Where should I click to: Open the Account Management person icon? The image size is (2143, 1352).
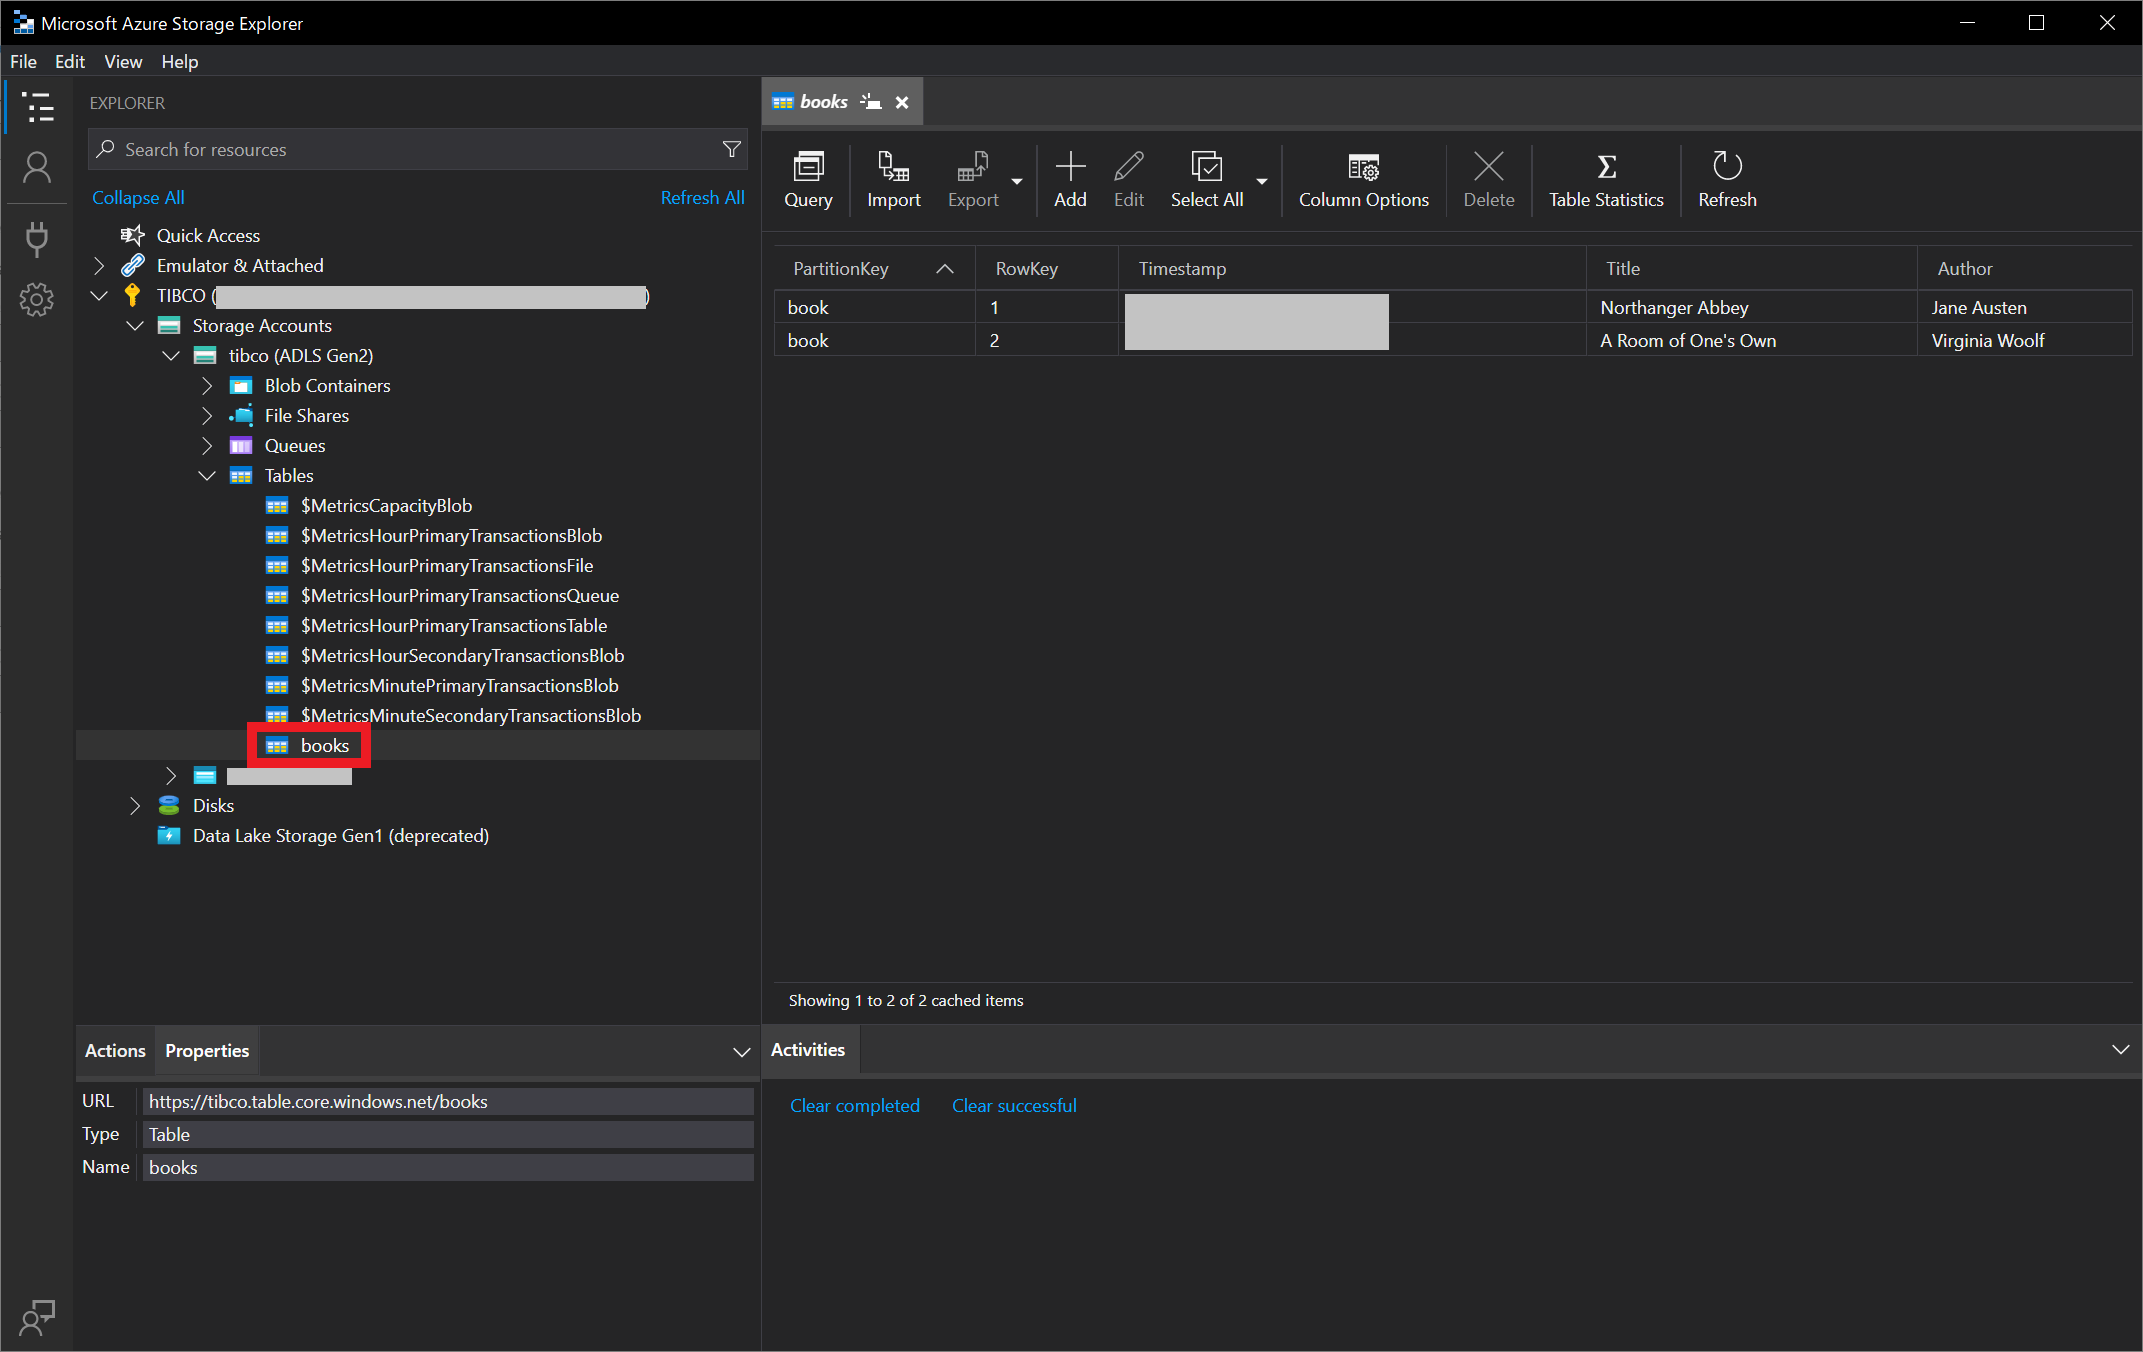coord(37,168)
